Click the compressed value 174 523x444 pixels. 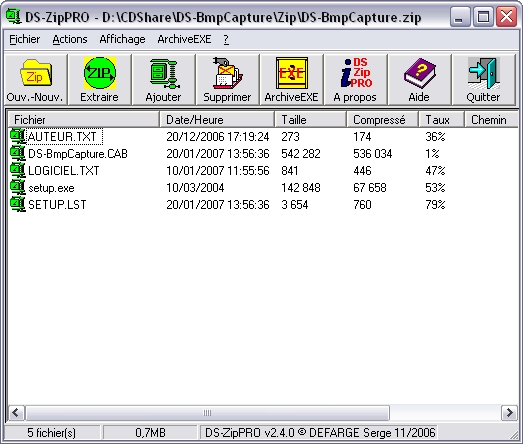pyautogui.click(x=362, y=137)
